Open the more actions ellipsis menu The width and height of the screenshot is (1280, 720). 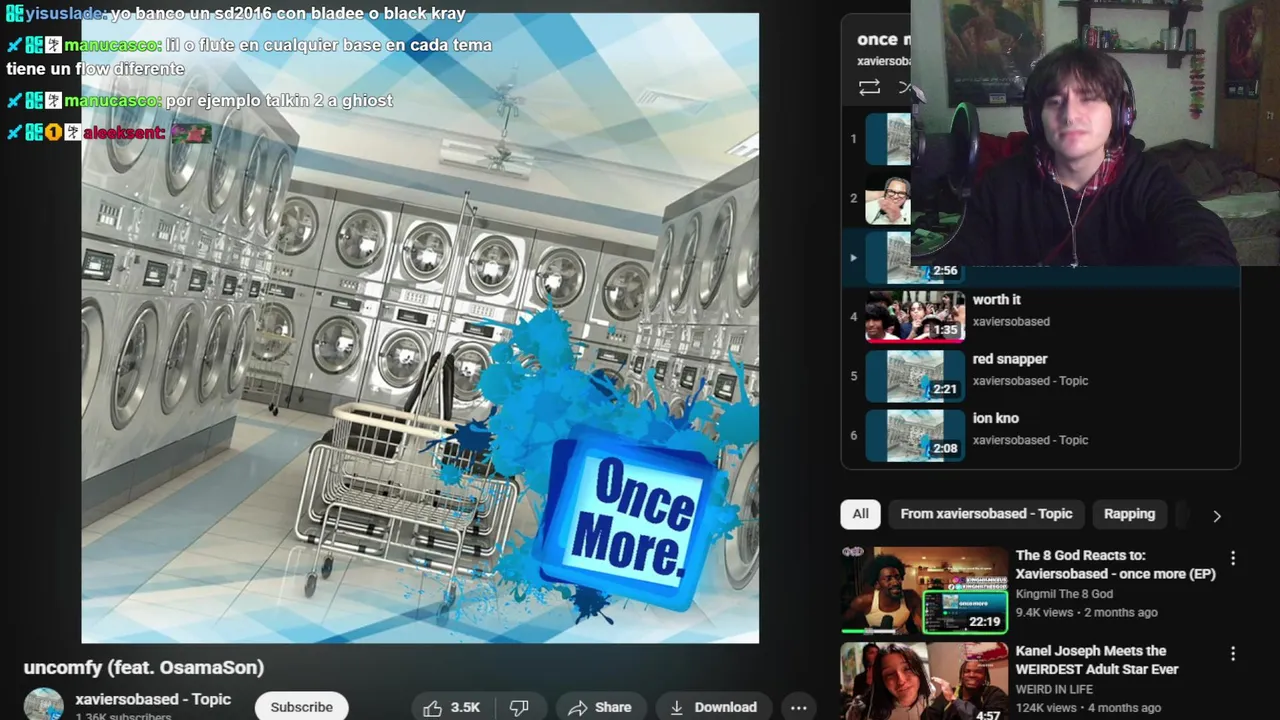coord(798,707)
